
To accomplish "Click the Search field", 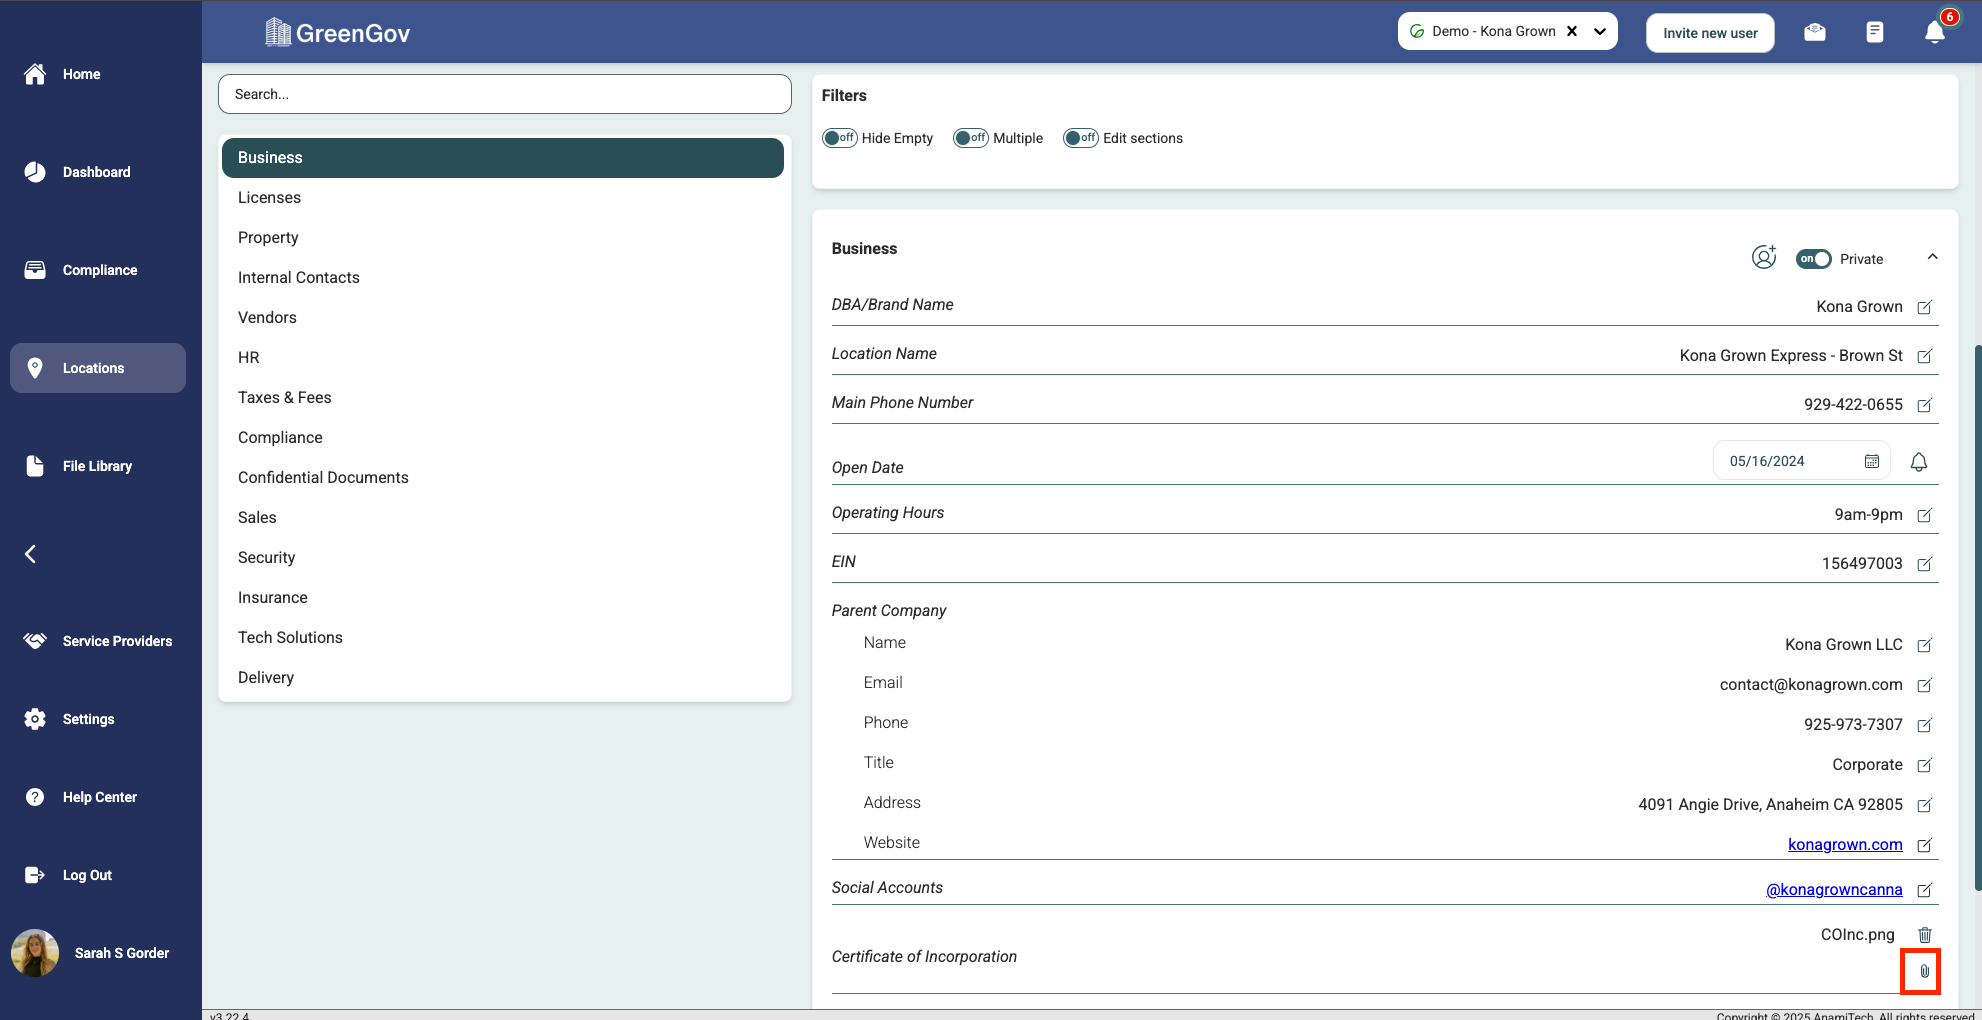I will [504, 94].
